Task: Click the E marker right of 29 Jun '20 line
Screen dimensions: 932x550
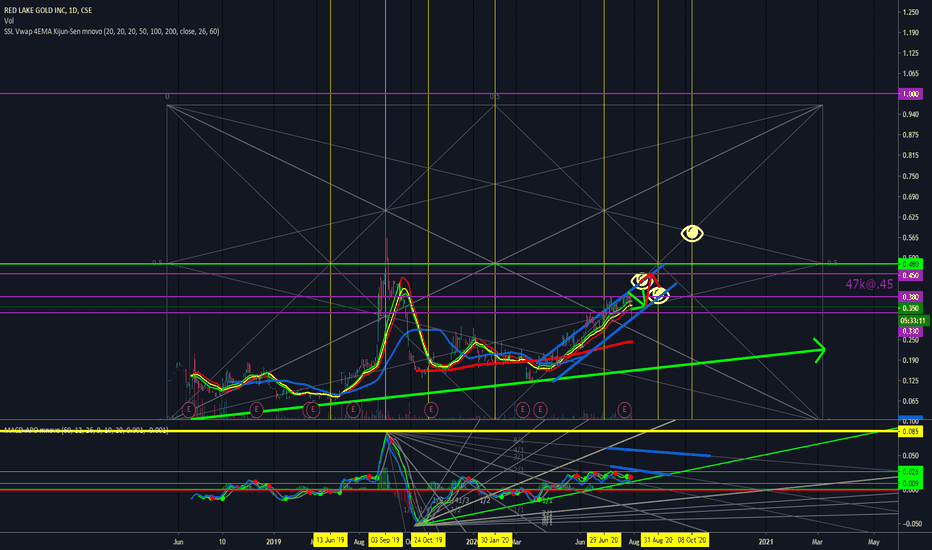Action: (x=624, y=409)
